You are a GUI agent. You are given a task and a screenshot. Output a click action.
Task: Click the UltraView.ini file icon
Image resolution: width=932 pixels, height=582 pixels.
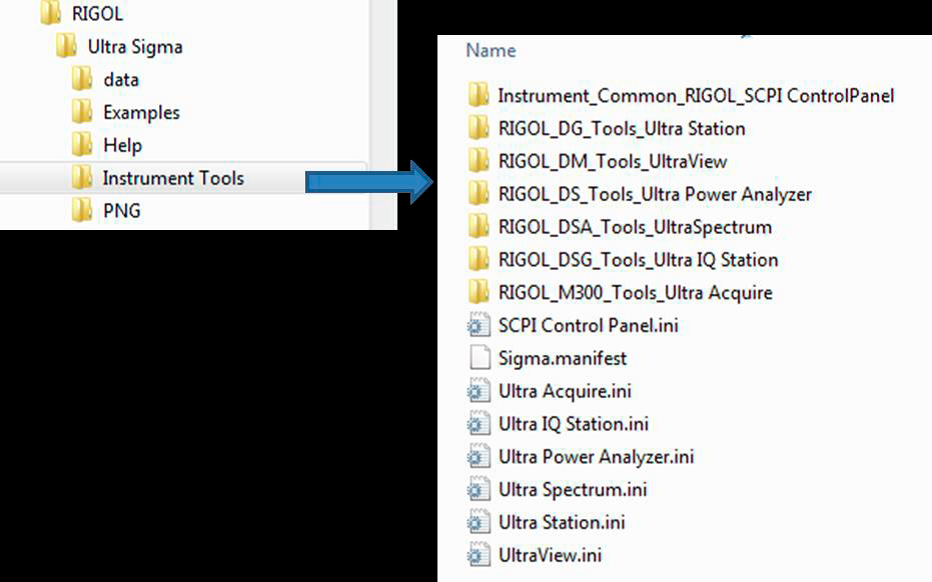(478, 555)
